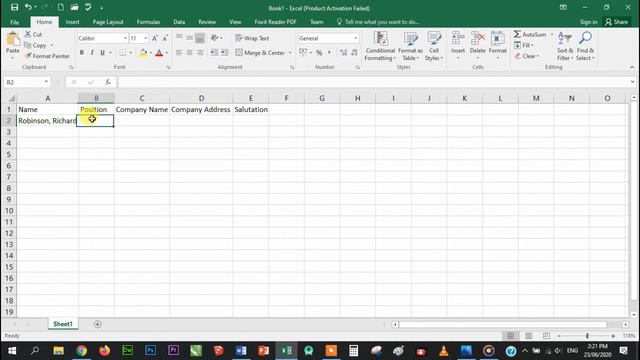Click the Insert Function fx icon

coord(108,82)
